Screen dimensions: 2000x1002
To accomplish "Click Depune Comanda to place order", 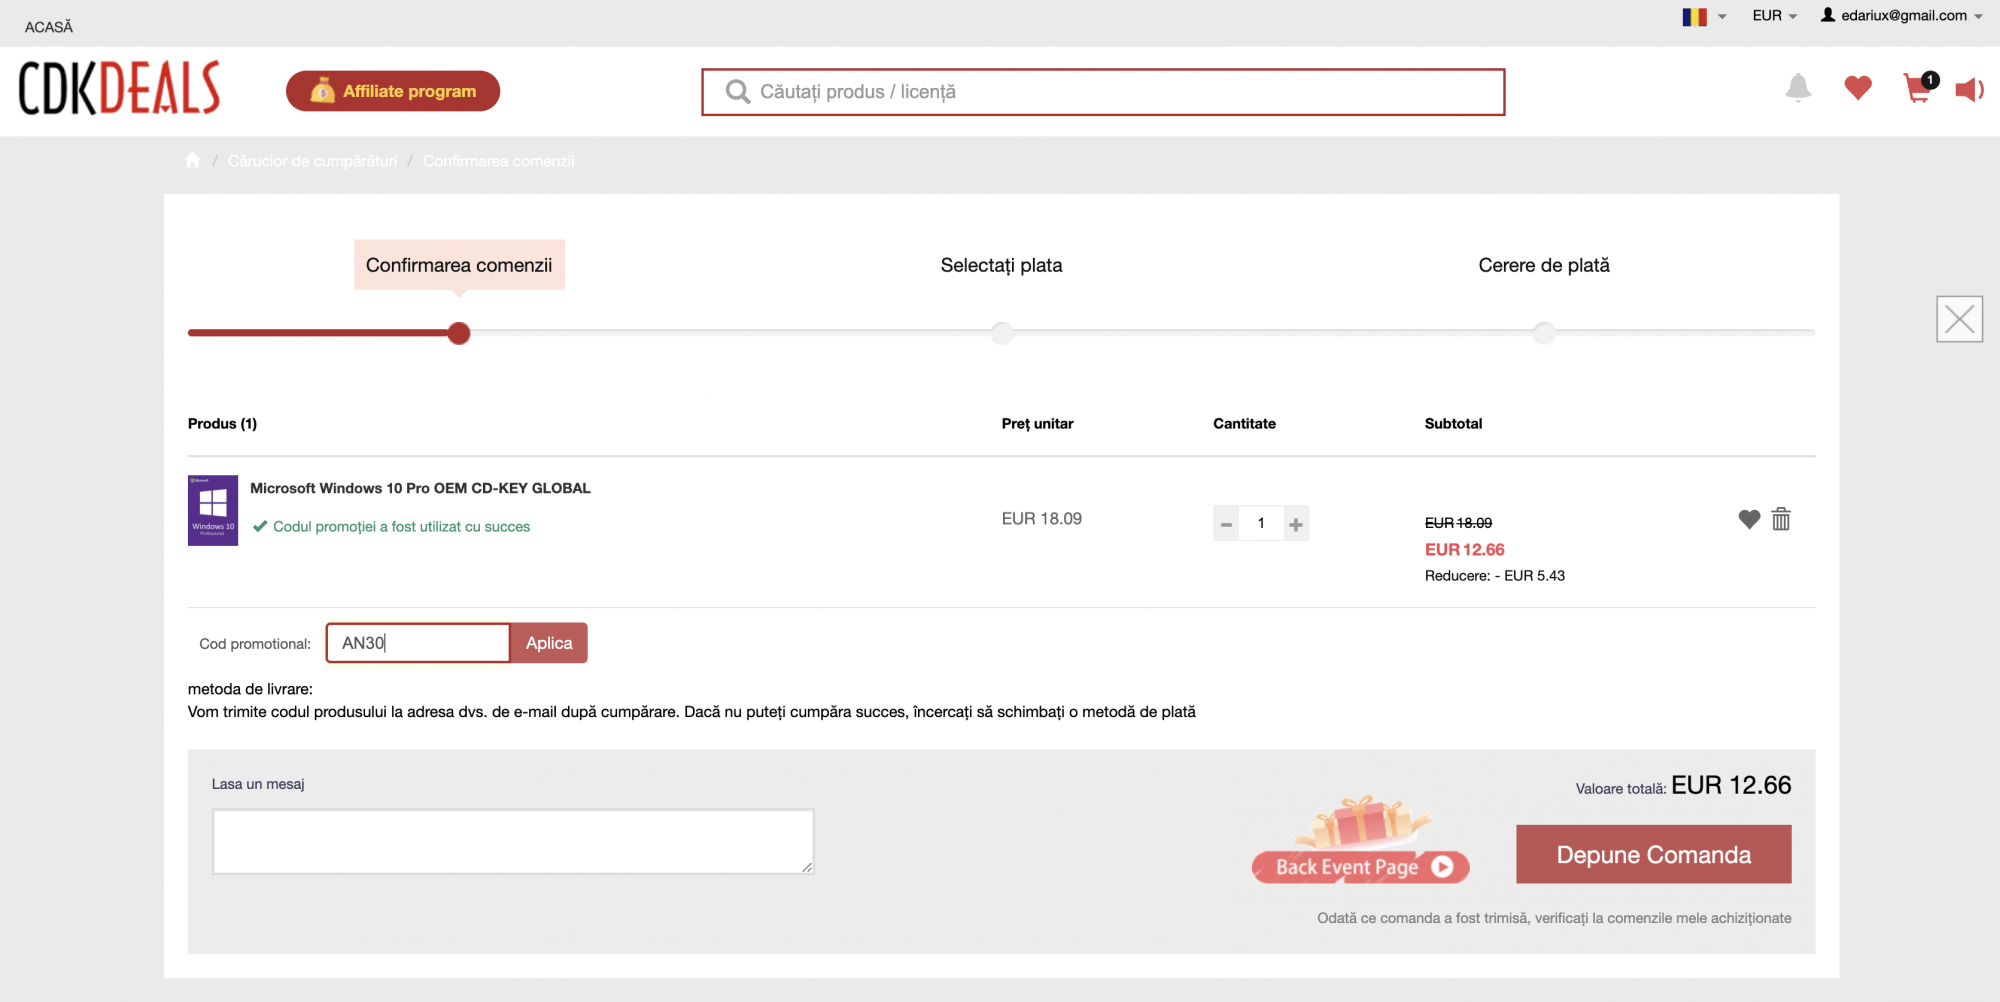I will [1653, 854].
